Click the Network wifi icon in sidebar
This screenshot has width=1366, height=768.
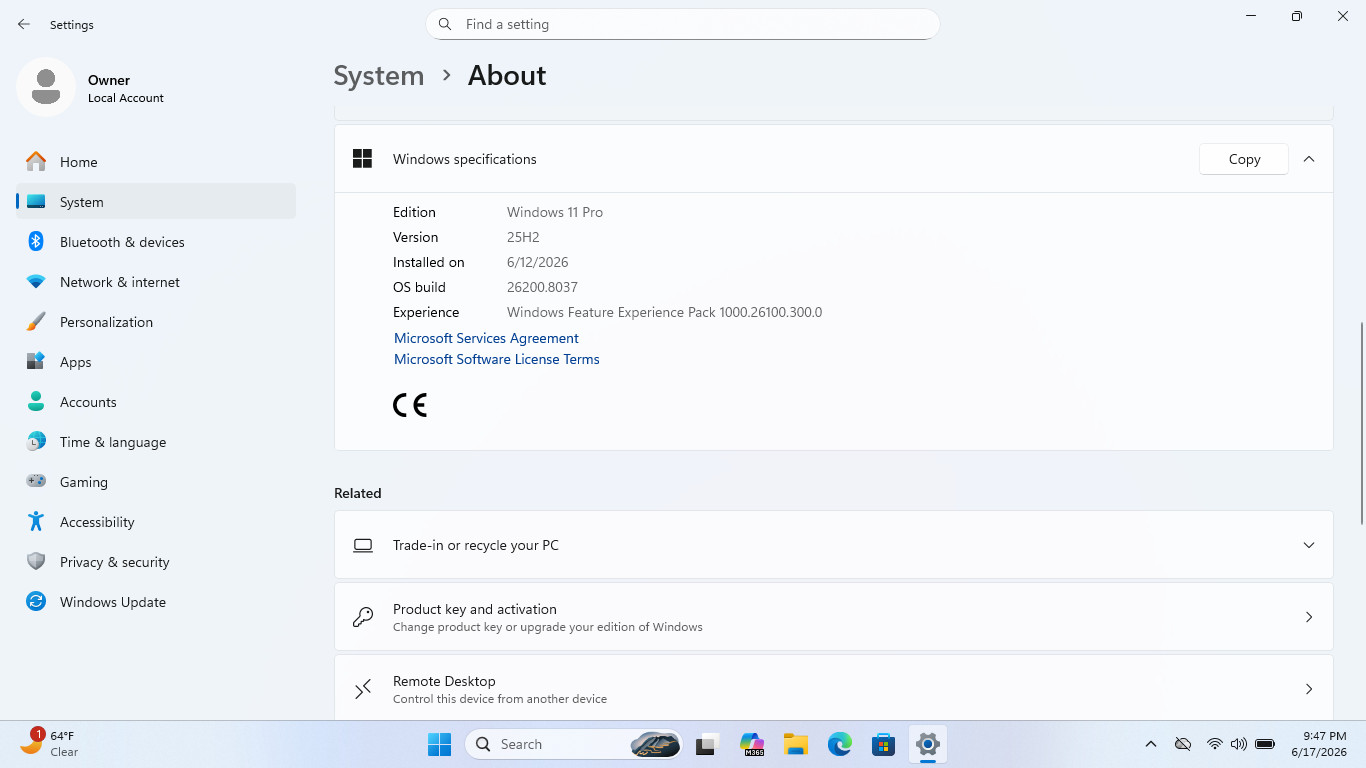(36, 282)
